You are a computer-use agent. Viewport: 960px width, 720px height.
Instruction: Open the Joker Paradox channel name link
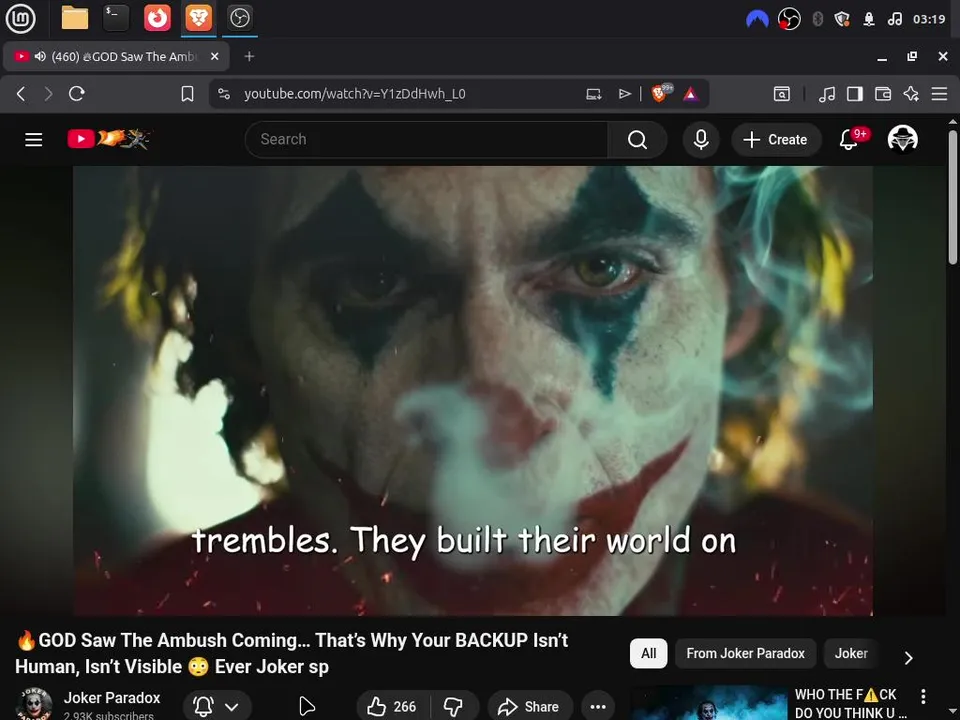(x=111, y=697)
